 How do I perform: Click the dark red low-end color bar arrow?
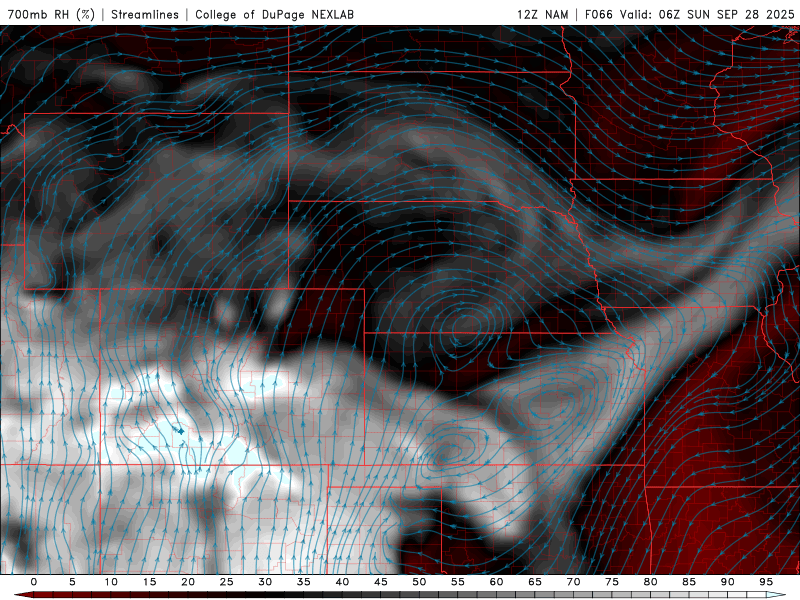tap(23, 595)
